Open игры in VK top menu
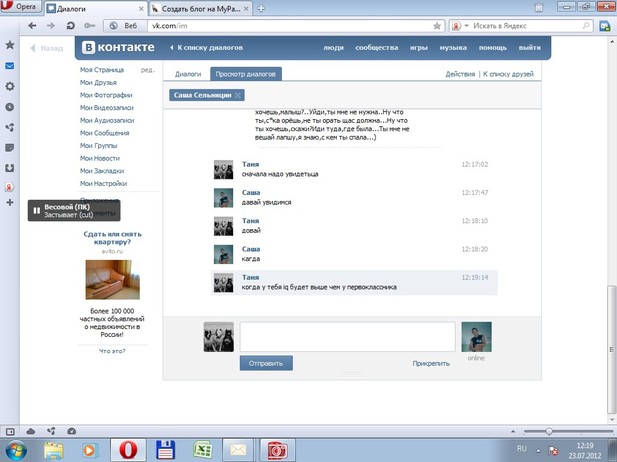Image resolution: width=617 pixels, height=462 pixels. (419, 48)
